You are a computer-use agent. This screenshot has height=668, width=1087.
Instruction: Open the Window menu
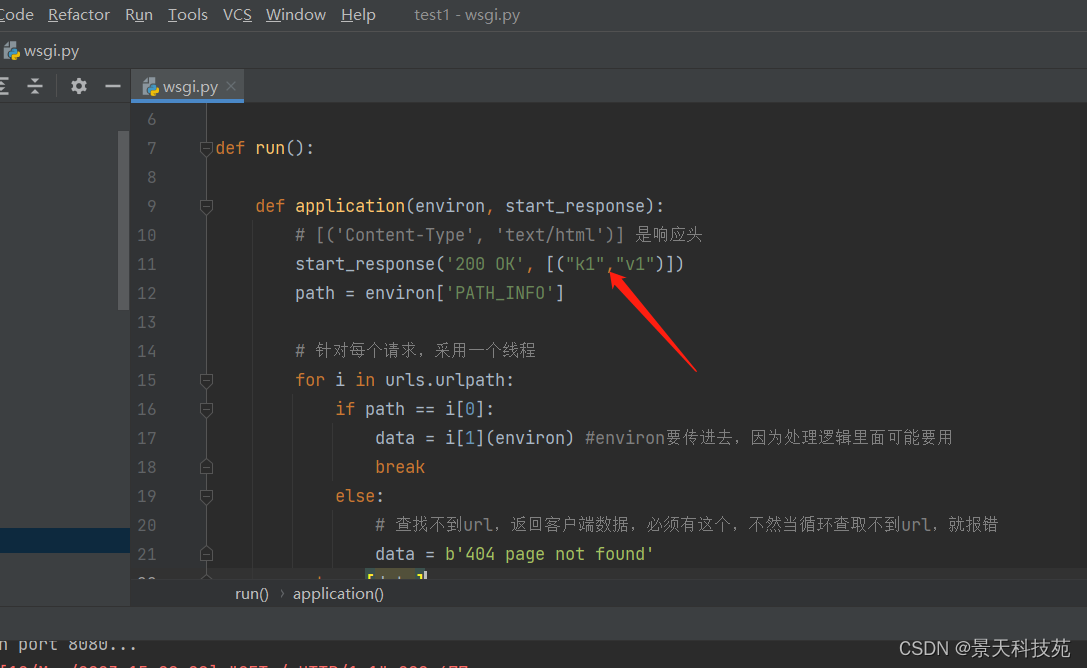(295, 15)
